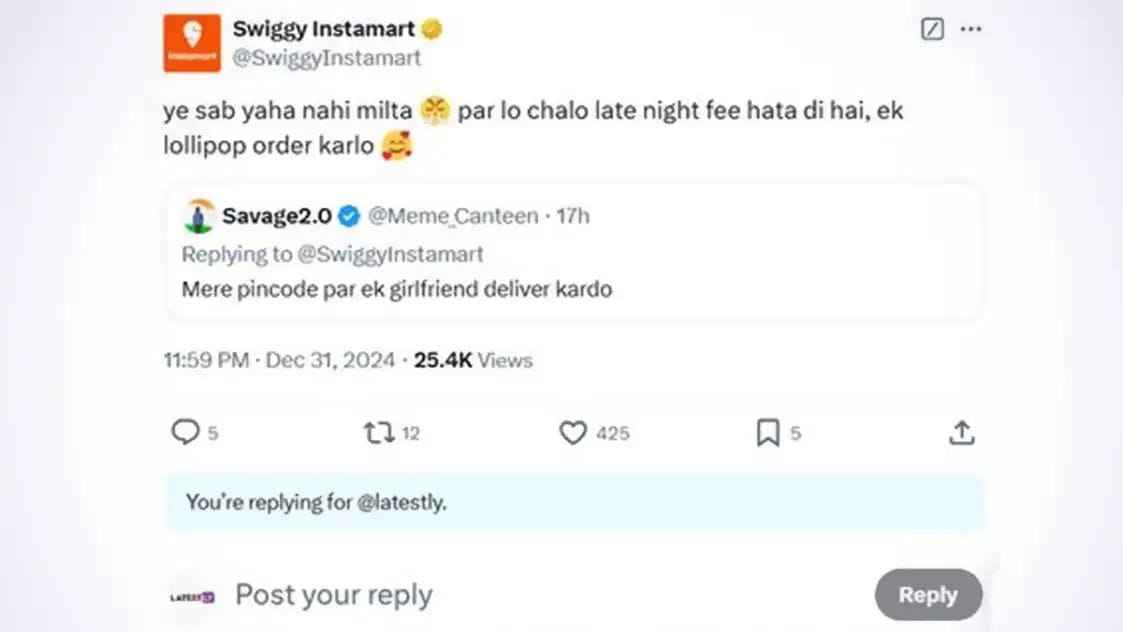Image resolution: width=1123 pixels, height=632 pixels.
Task: Bookmark this tweet
Action: tap(767, 433)
